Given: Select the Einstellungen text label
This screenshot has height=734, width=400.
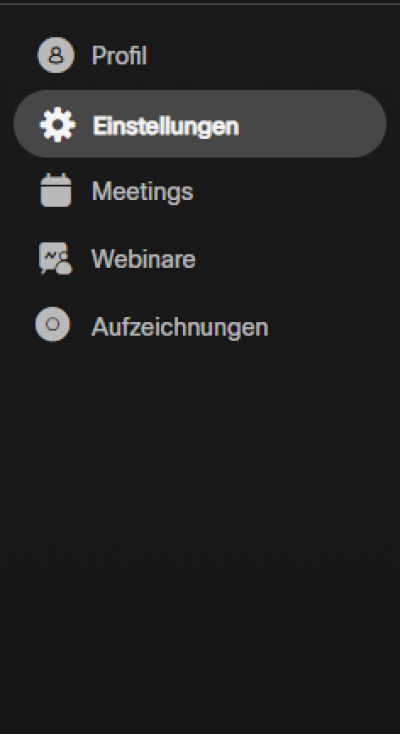Looking at the screenshot, I should 166,126.
